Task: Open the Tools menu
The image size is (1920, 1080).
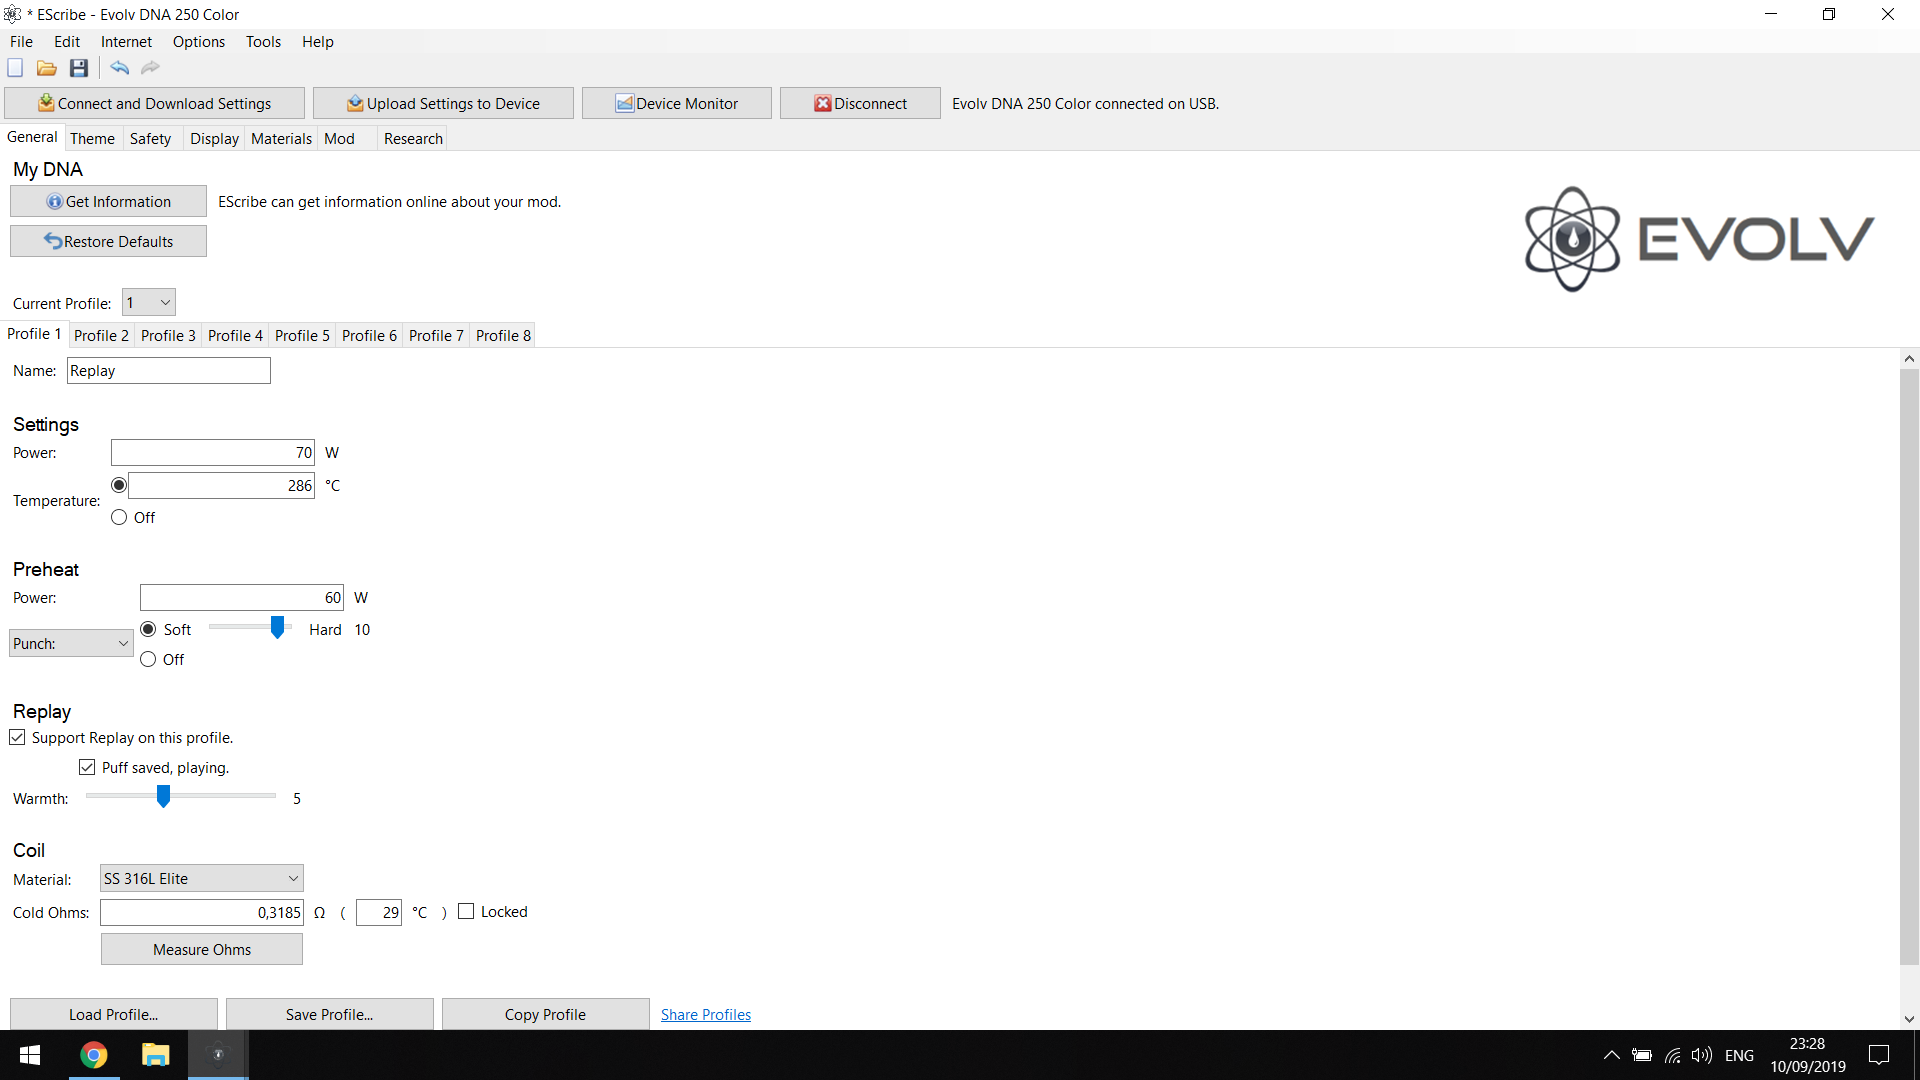Action: pyautogui.click(x=263, y=41)
